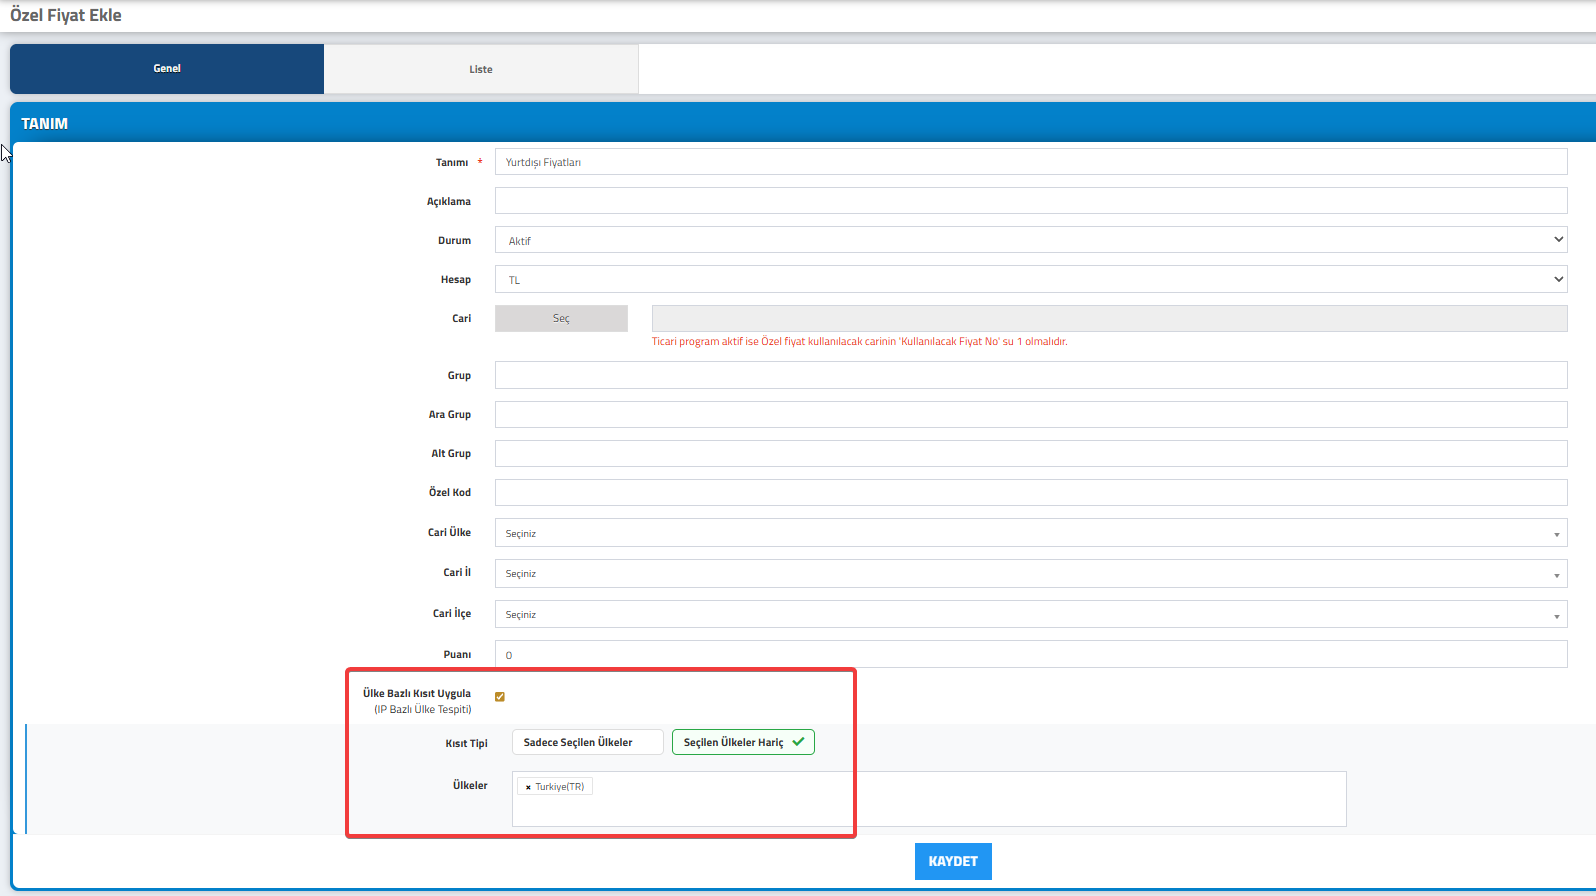Switch to the Genel tab

[167, 69]
